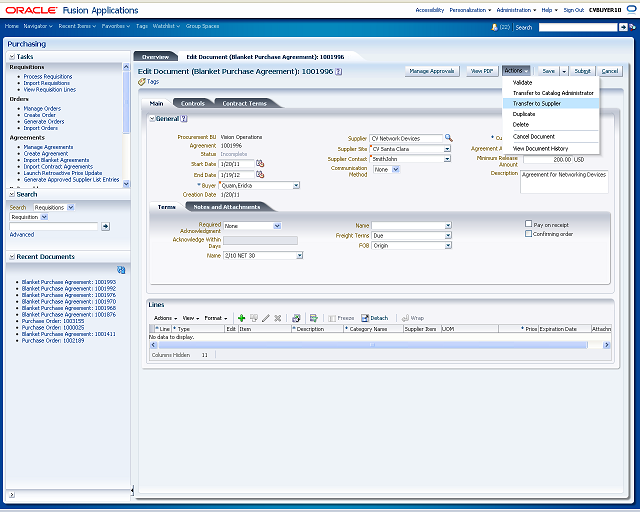The image size is (640, 512).
Task: Open the Supplier Site dropdown
Action: click(447, 149)
